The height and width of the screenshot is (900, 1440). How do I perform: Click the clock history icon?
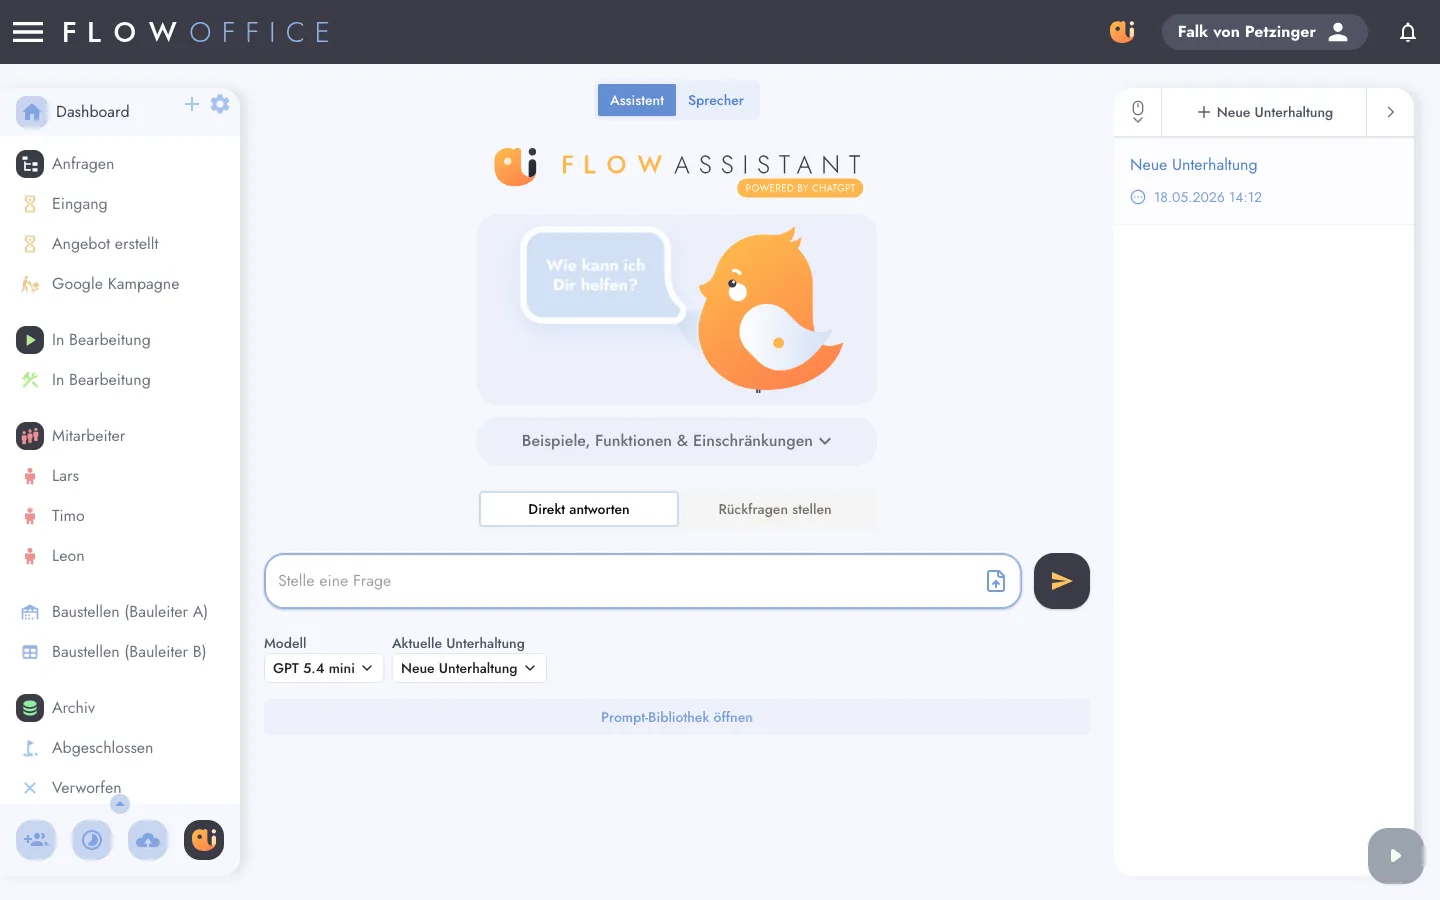pos(92,840)
